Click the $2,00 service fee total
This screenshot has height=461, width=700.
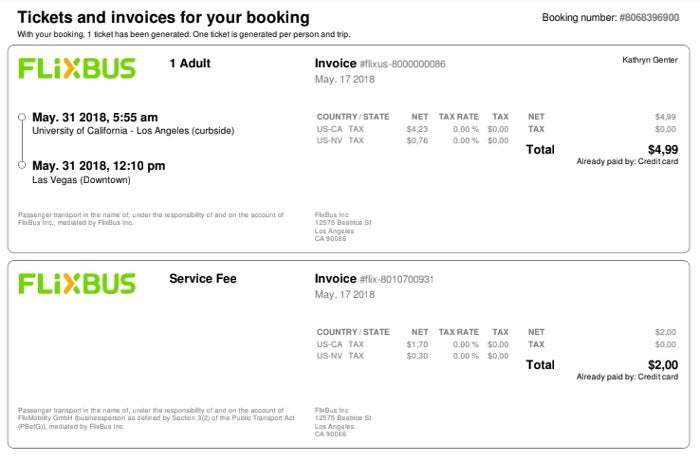tap(663, 365)
